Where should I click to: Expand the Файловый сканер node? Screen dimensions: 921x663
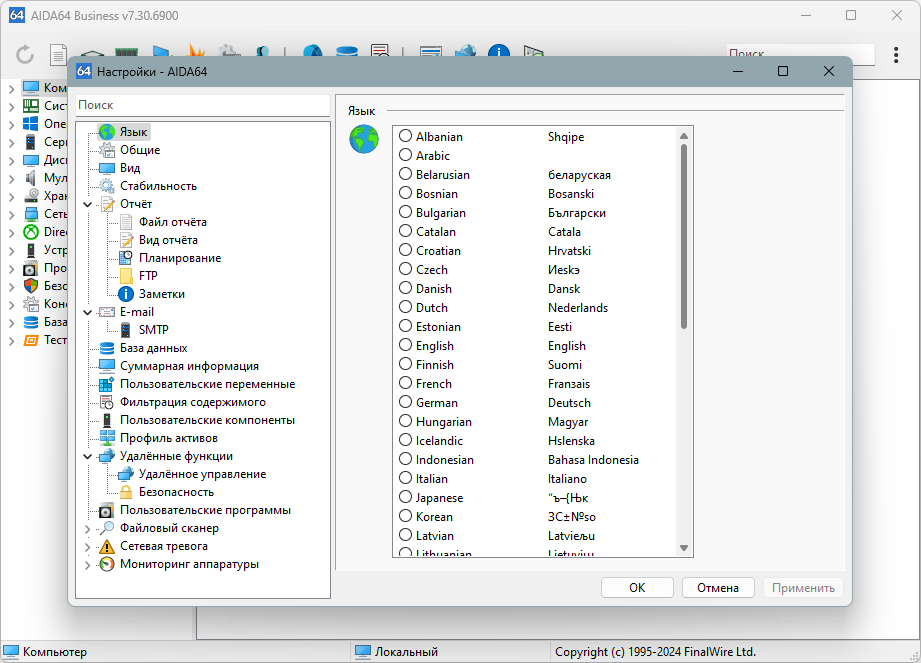88,529
